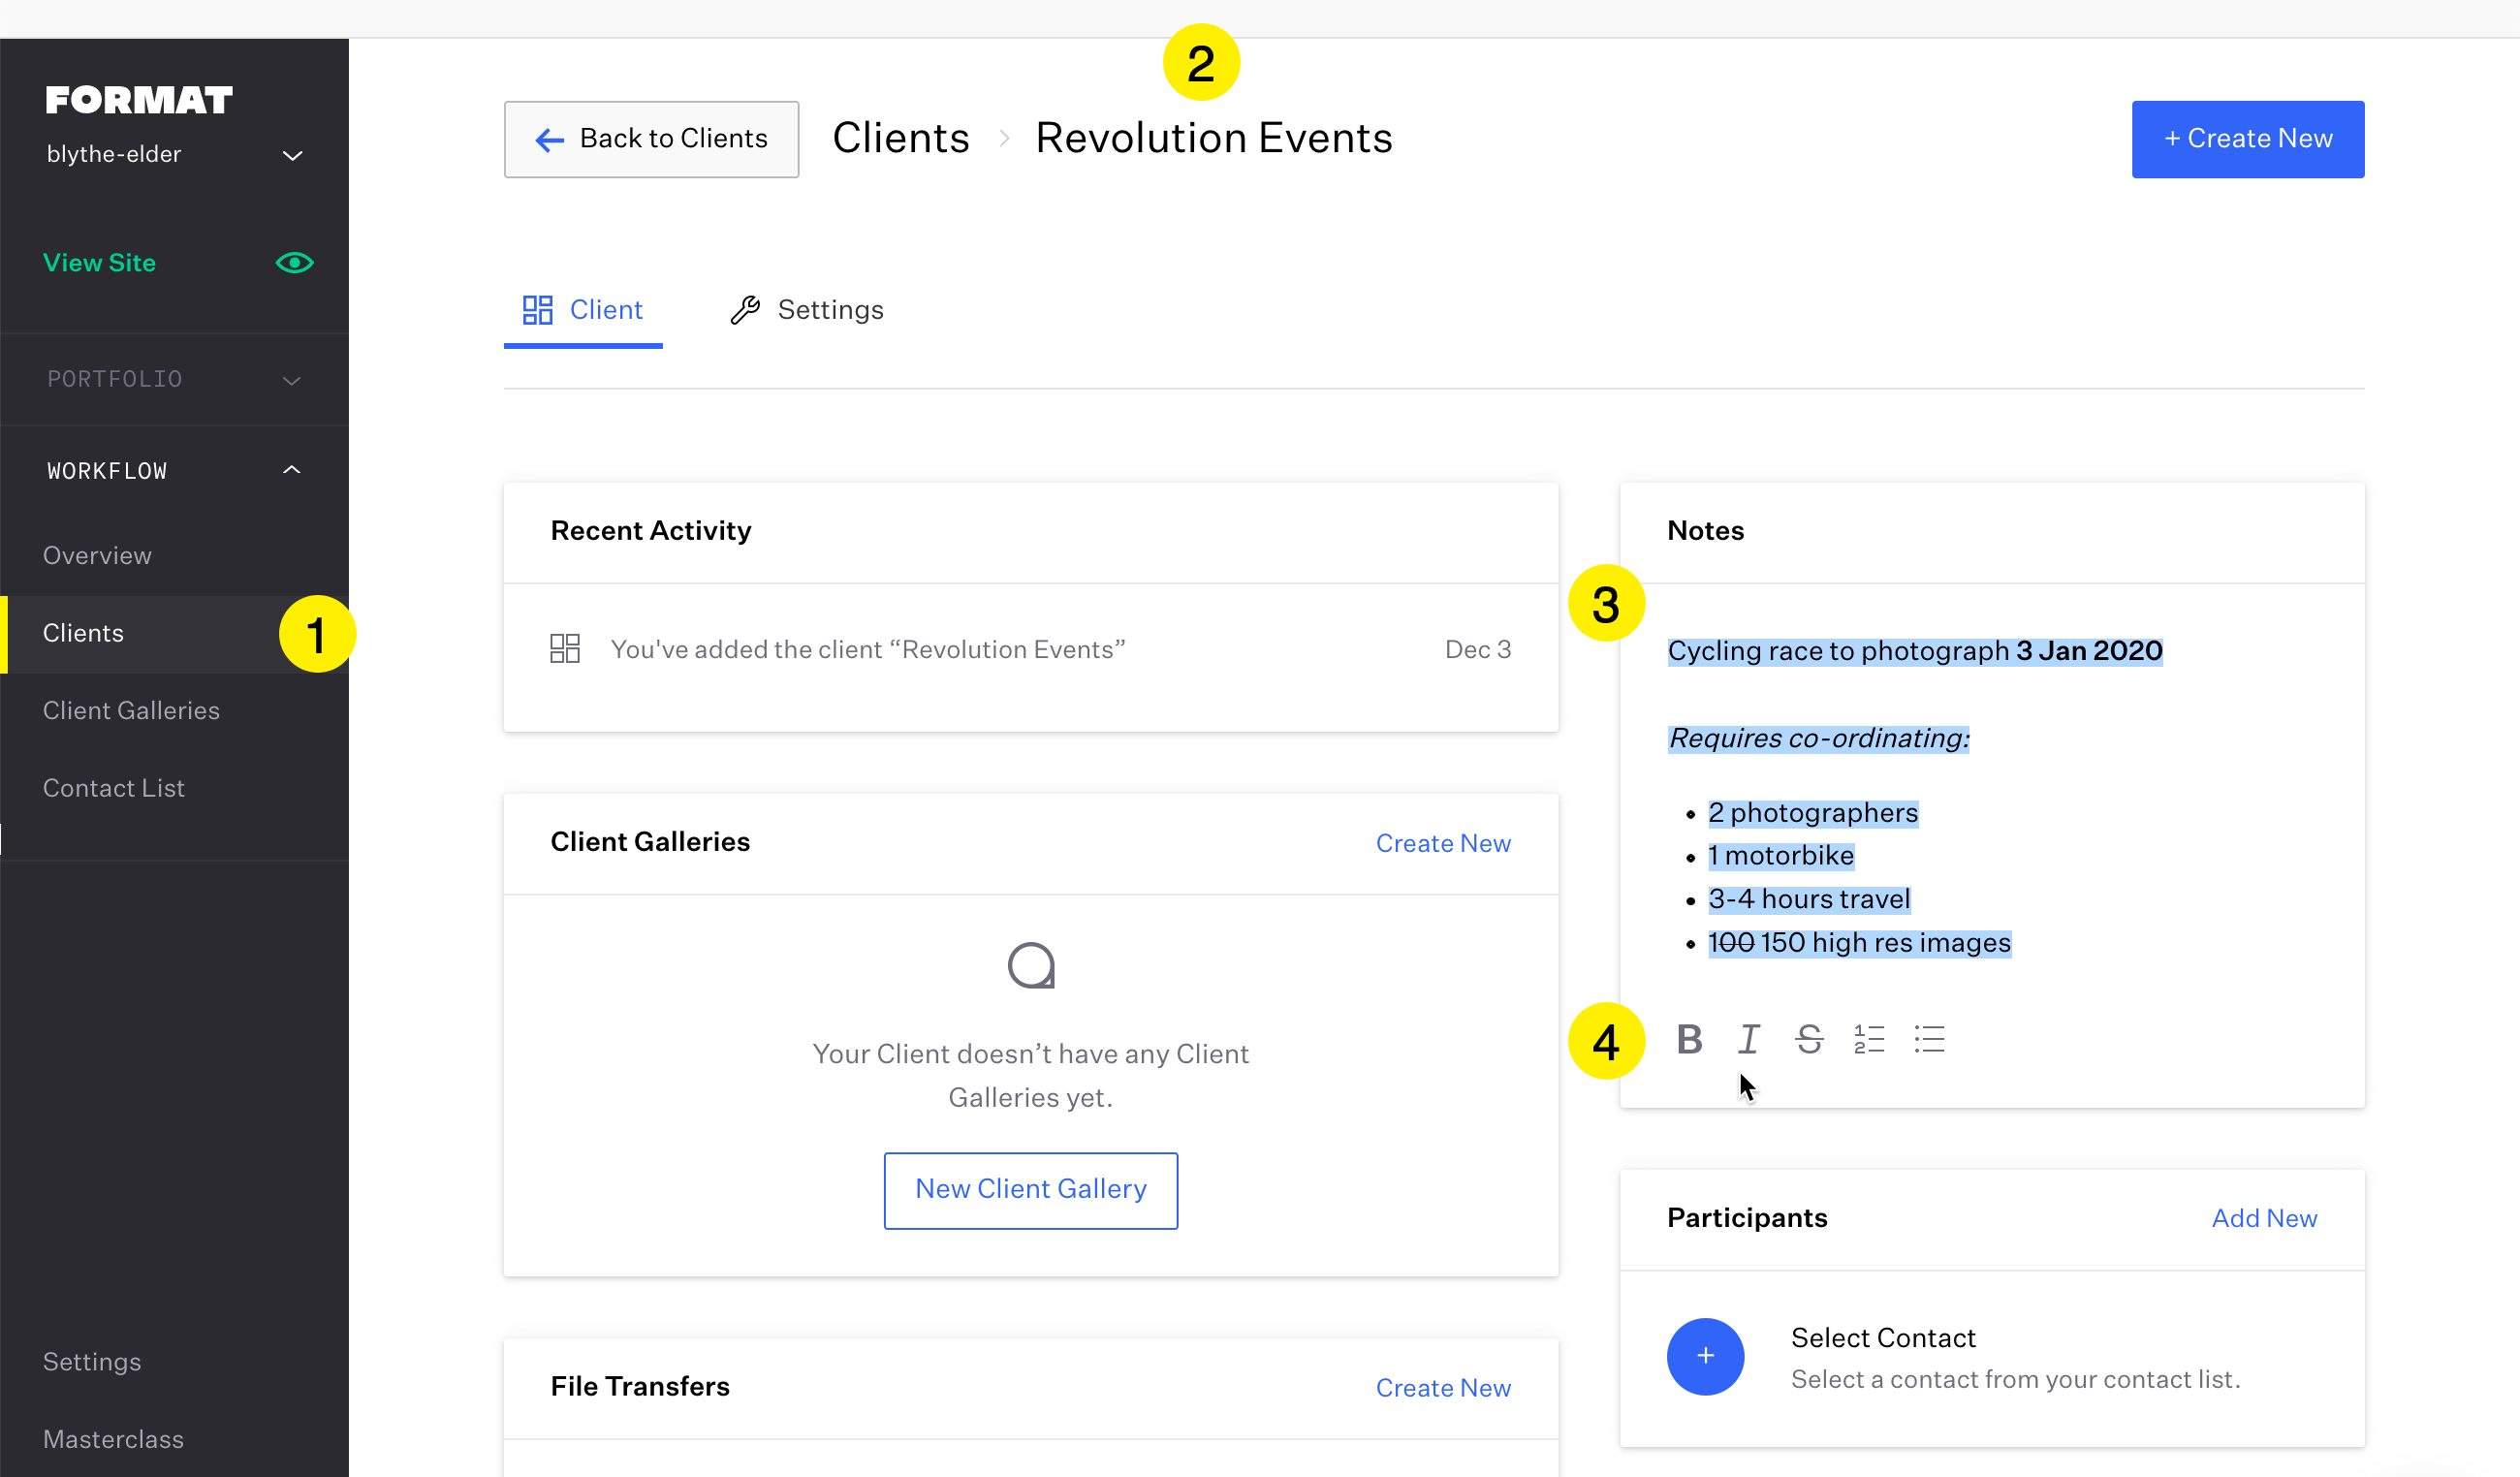Click the gallery icon above empty message
This screenshot has width=2520, height=1477.
click(x=1031, y=965)
